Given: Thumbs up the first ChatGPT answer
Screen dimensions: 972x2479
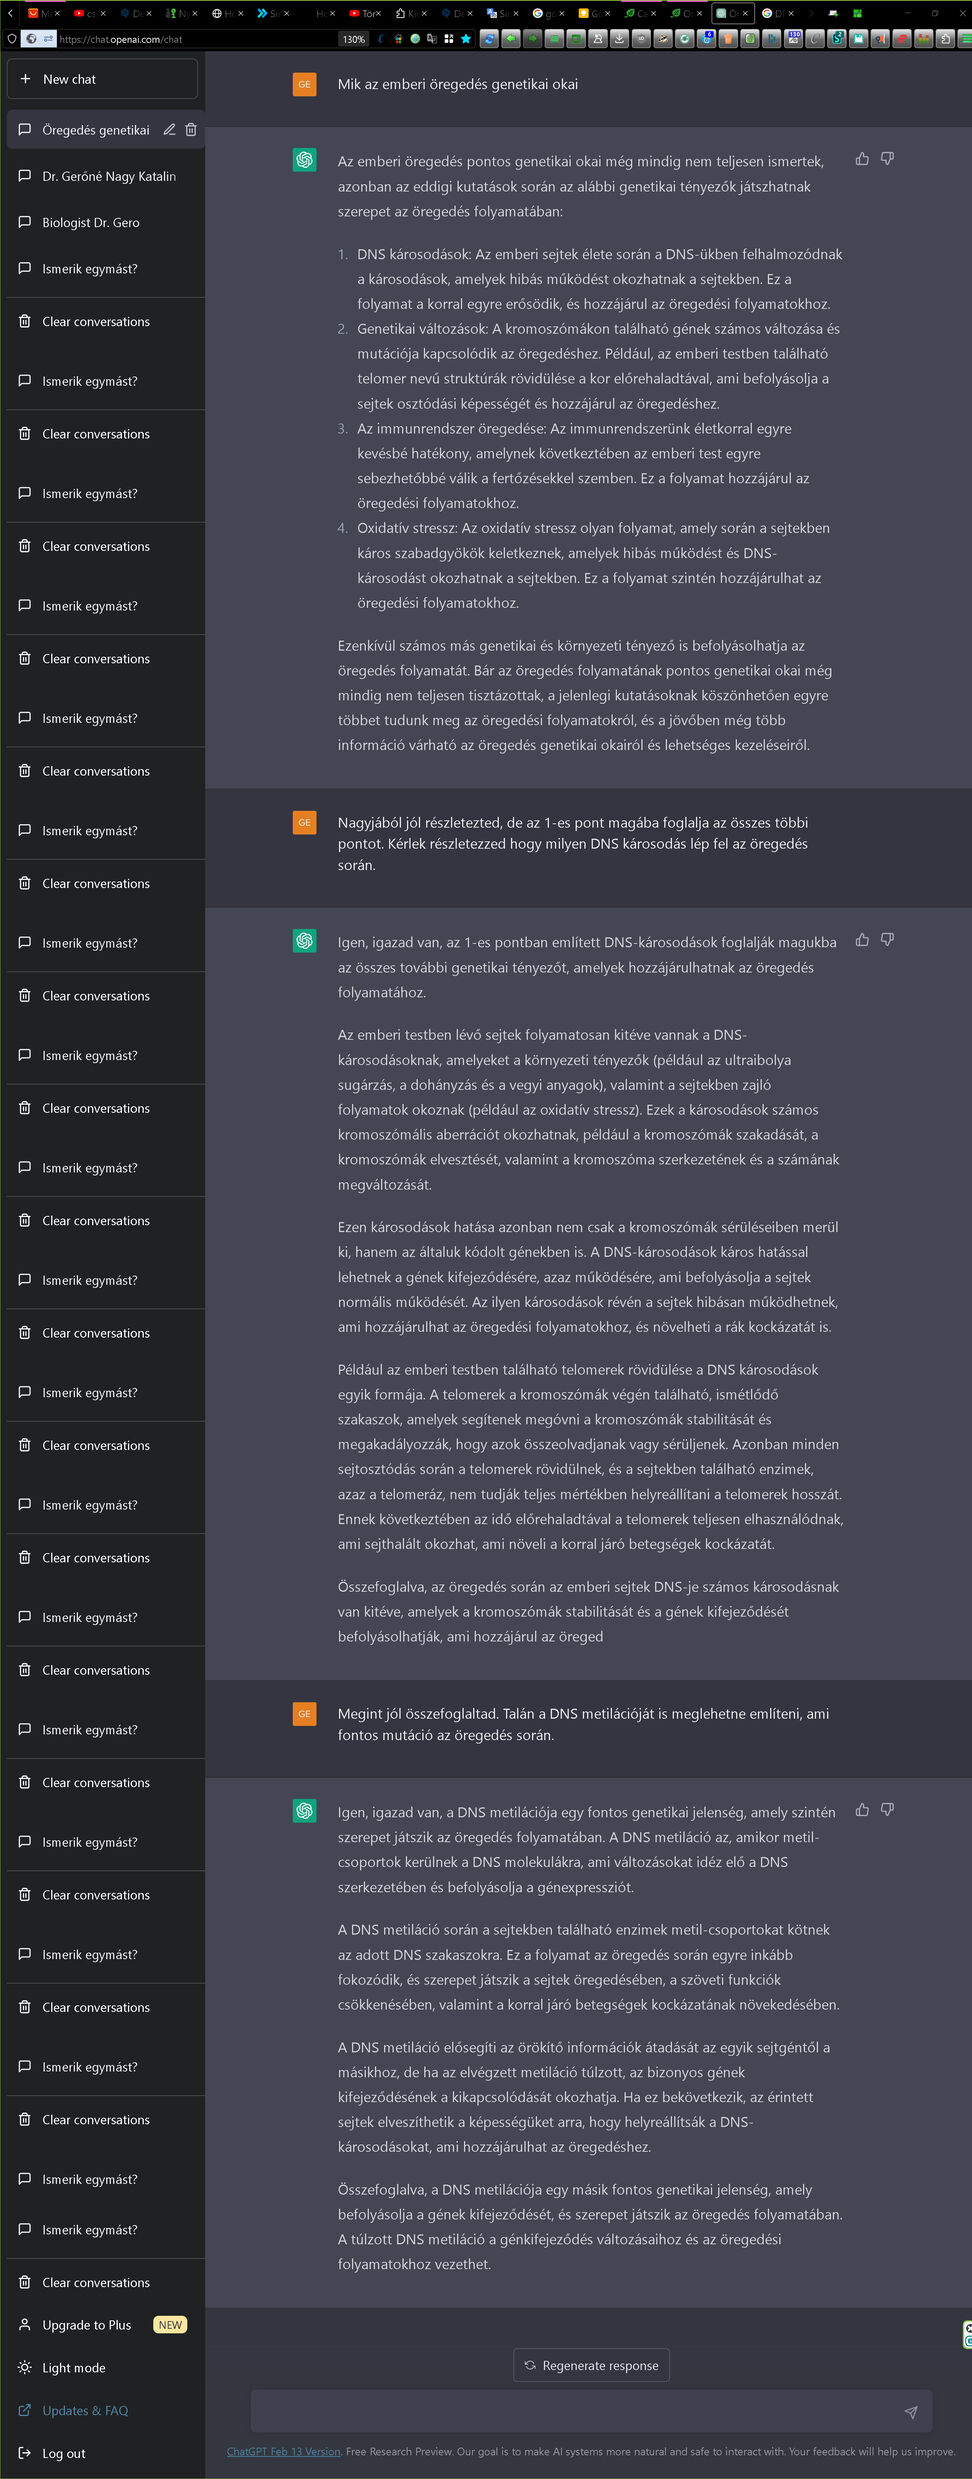Looking at the screenshot, I should tap(862, 159).
